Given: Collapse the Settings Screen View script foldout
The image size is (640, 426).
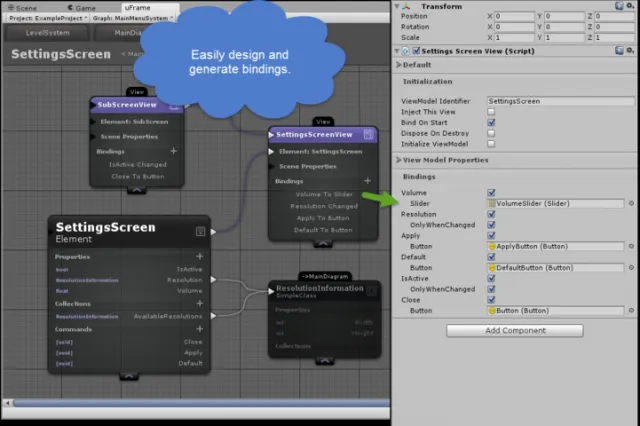Looking at the screenshot, I should coord(397,51).
